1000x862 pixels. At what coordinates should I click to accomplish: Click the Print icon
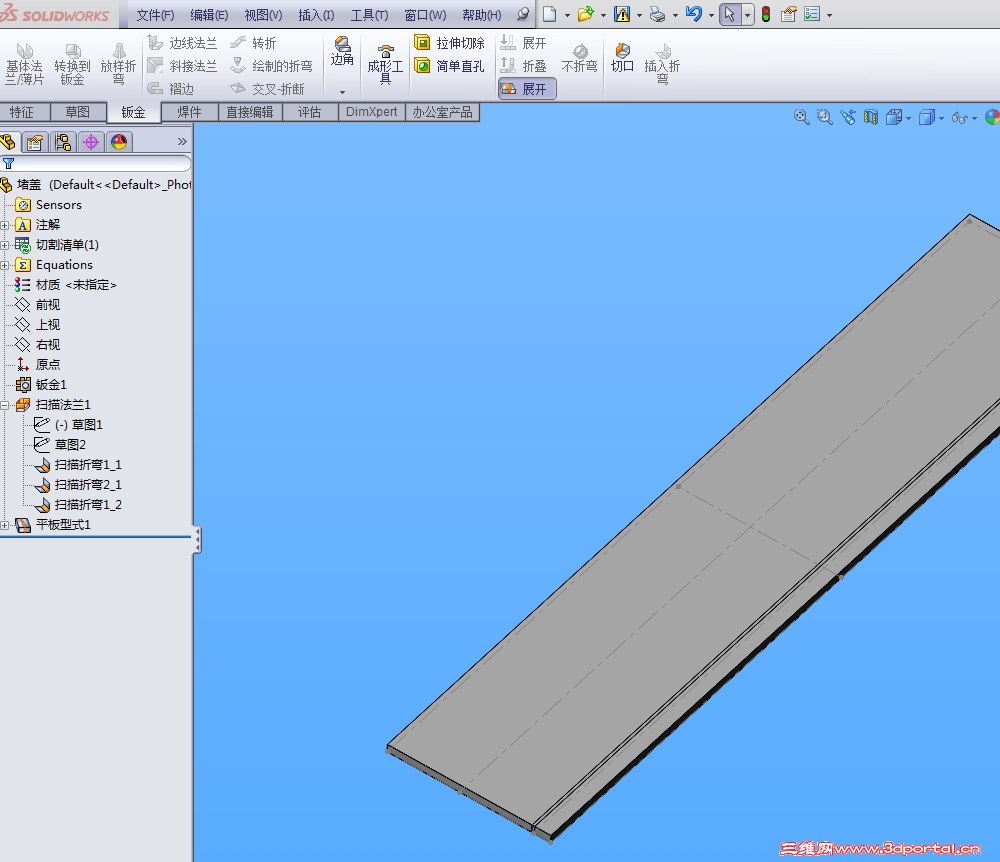(658, 14)
